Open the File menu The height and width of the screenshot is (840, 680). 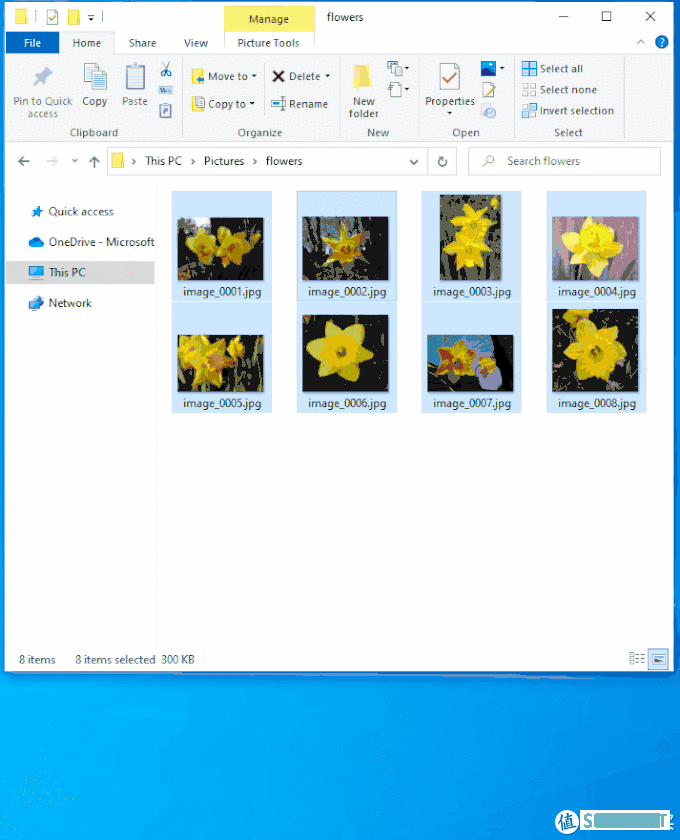32,43
